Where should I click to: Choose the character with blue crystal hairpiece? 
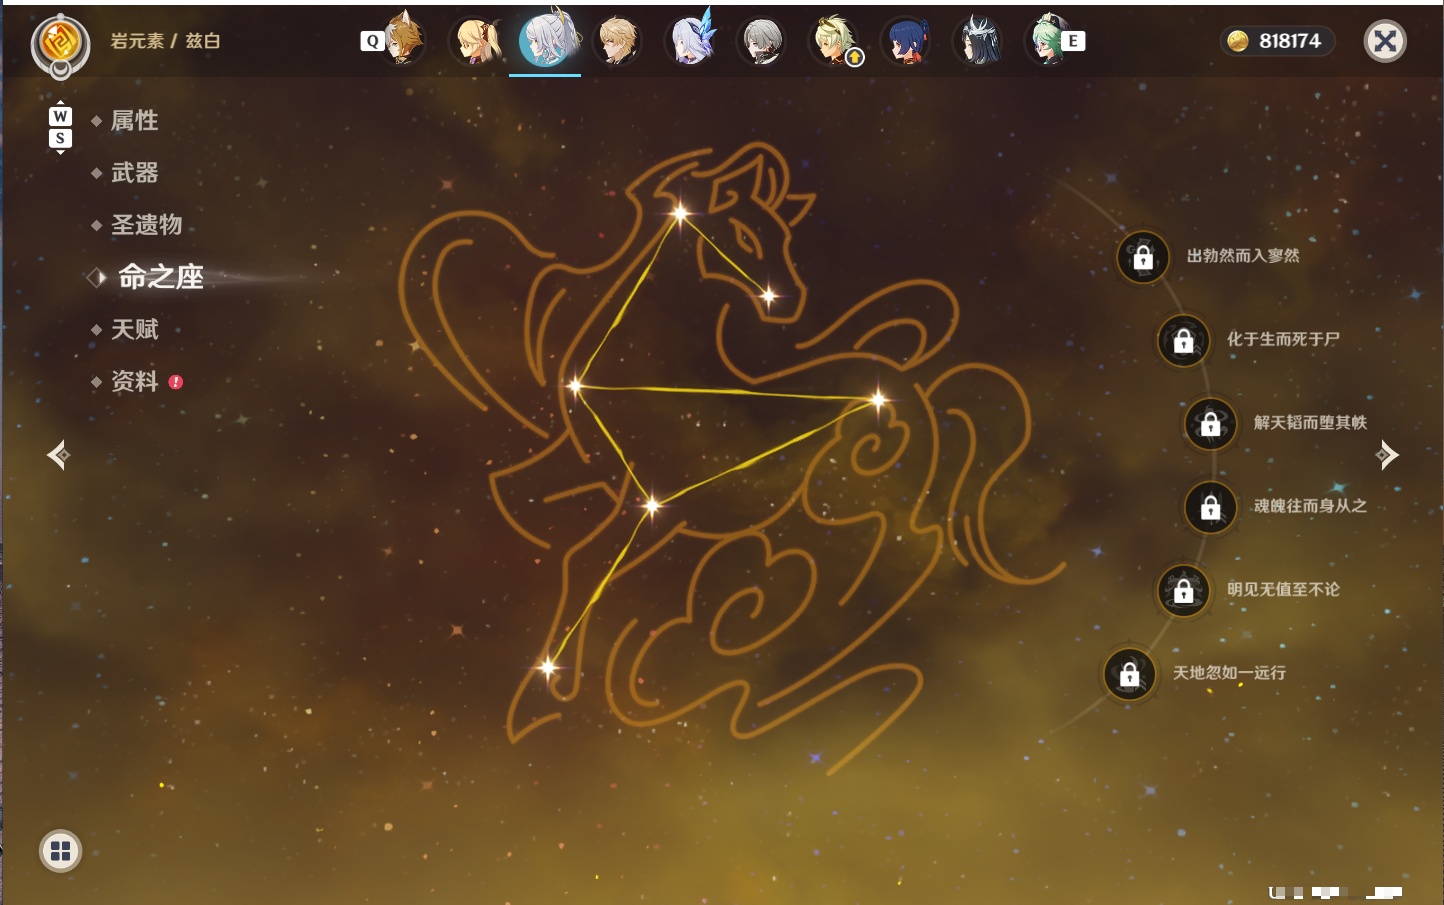click(690, 40)
